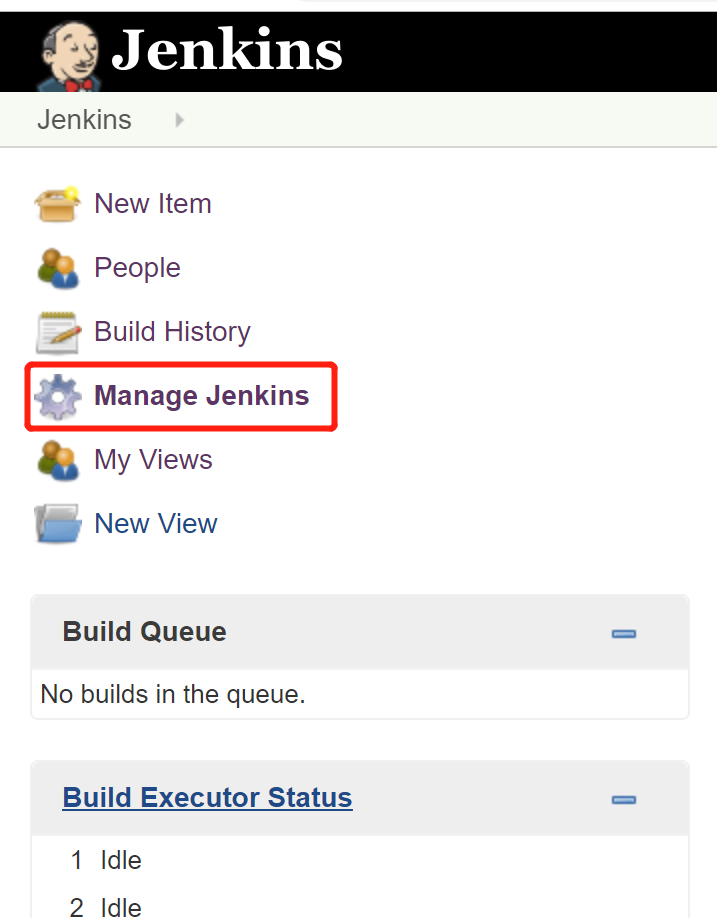The image size is (717, 918).
Task: Click the New Item box icon
Action: 57,204
